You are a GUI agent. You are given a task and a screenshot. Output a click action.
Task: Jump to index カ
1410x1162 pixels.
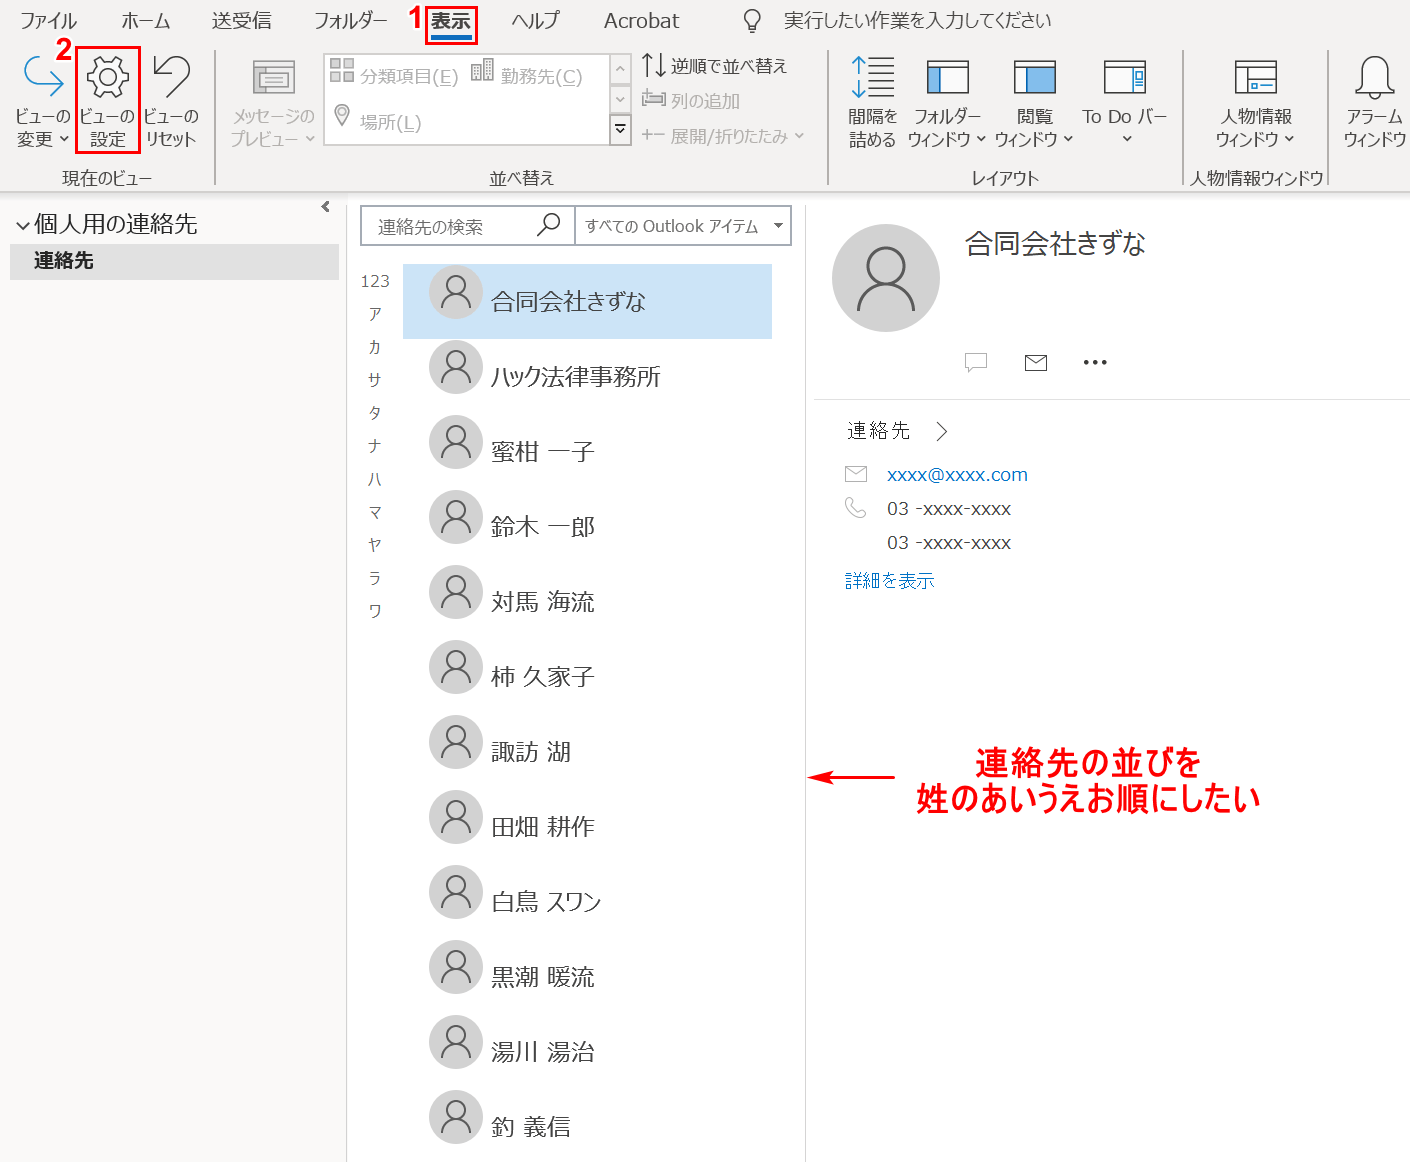[x=375, y=347]
